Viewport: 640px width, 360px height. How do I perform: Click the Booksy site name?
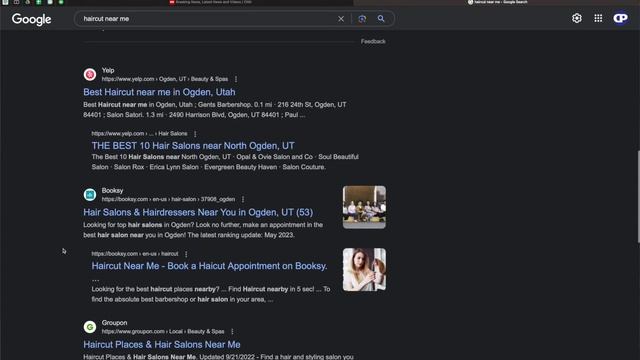[112, 191]
